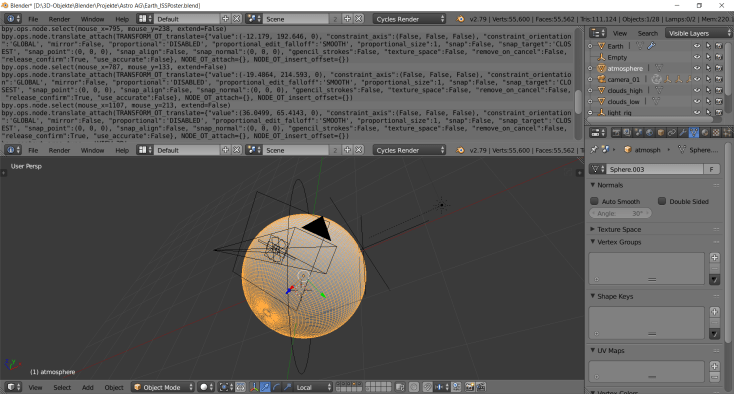Select the scale manipulator icon
Image resolution: width=734 pixels, height=394 pixels.
(x=287, y=387)
